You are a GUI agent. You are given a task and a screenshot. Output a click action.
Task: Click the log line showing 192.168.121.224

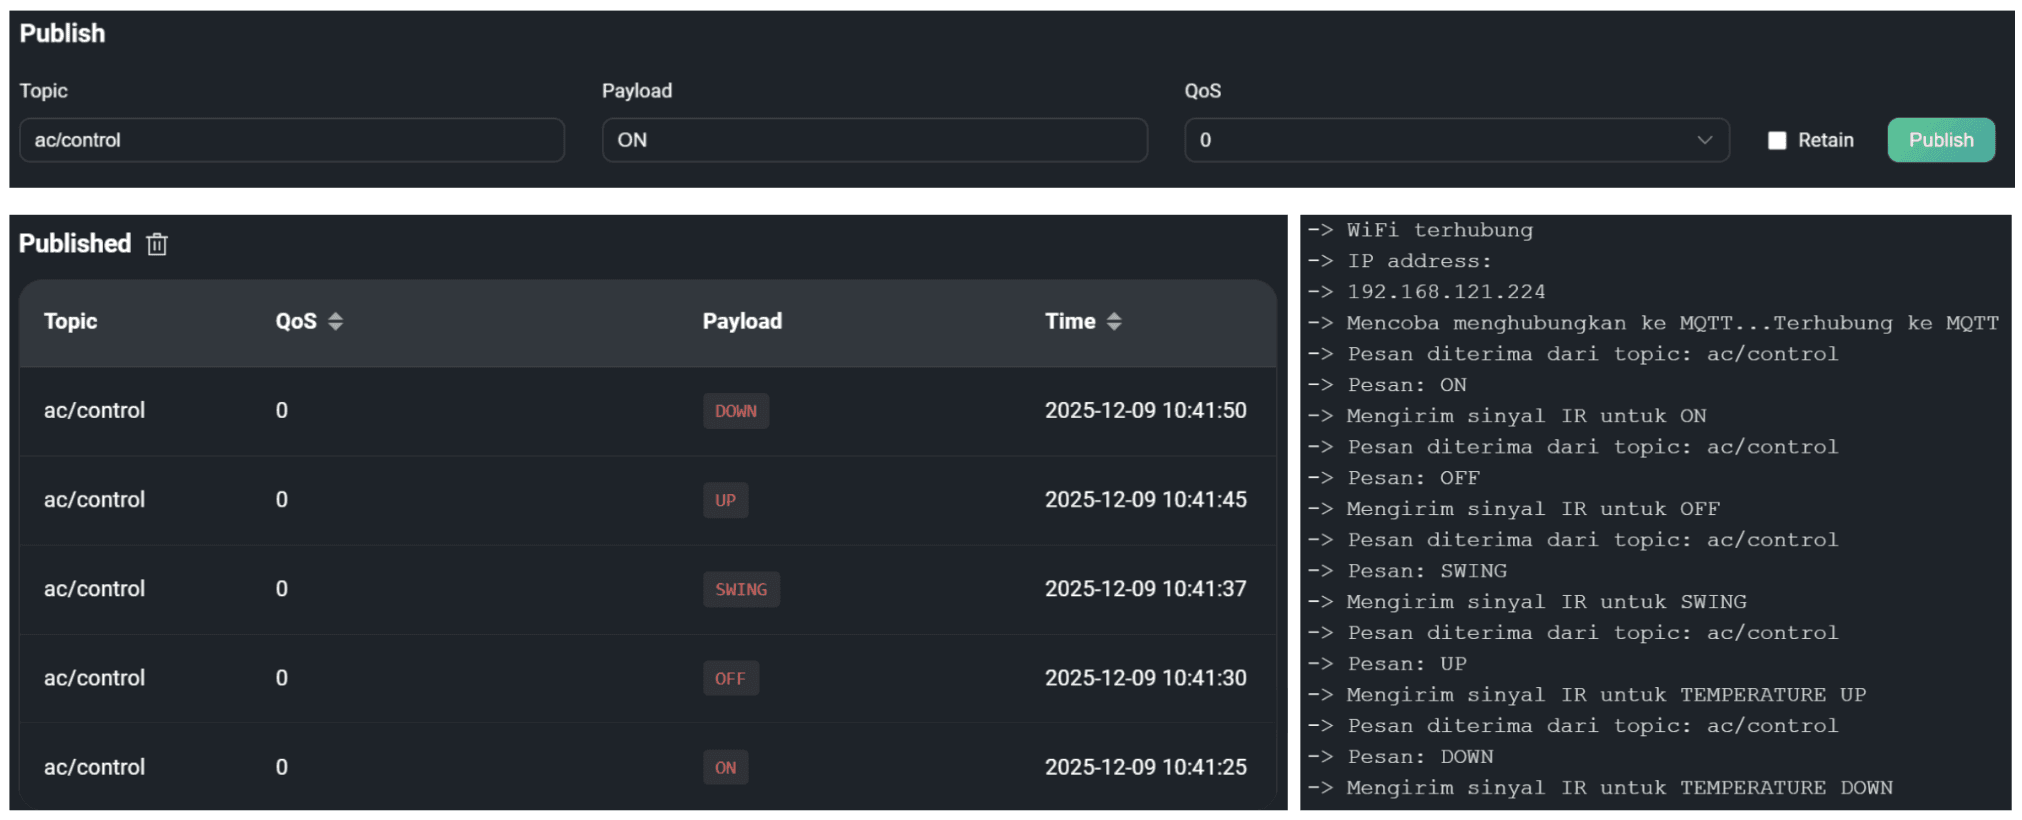tap(1427, 292)
